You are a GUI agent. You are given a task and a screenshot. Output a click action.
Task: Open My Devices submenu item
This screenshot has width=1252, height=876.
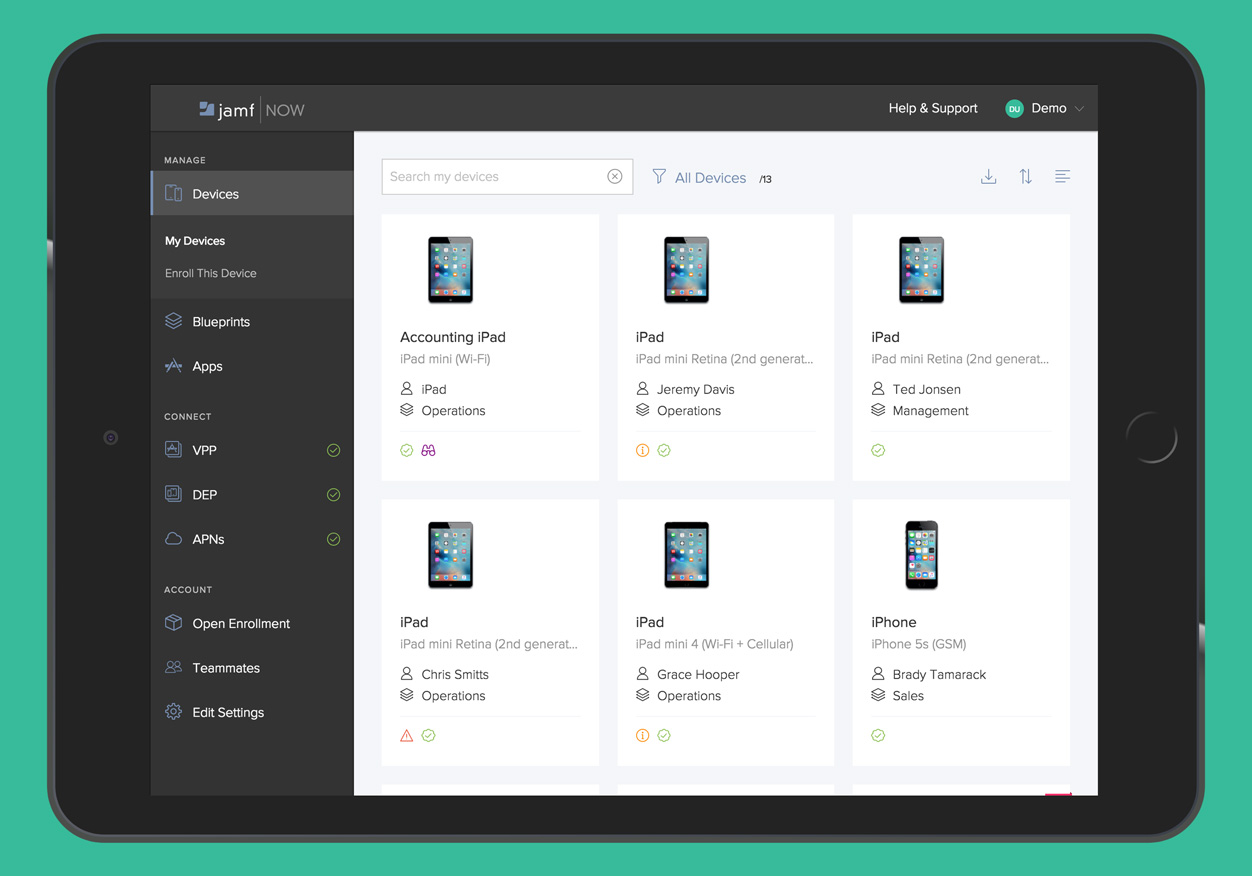(x=195, y=241)
